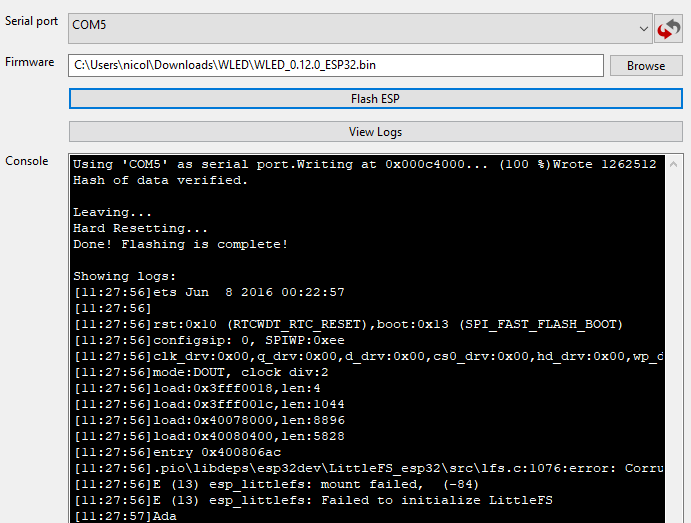
Task: Click the 'rst:0x10 (RTCWDT_RTC_RESET)' log line
Action: 349,324
